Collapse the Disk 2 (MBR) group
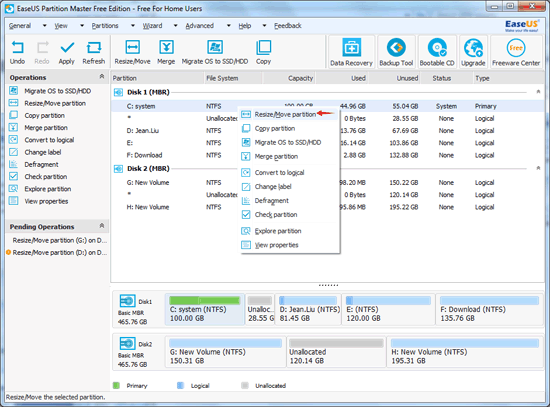 click(x=538, y=168)
